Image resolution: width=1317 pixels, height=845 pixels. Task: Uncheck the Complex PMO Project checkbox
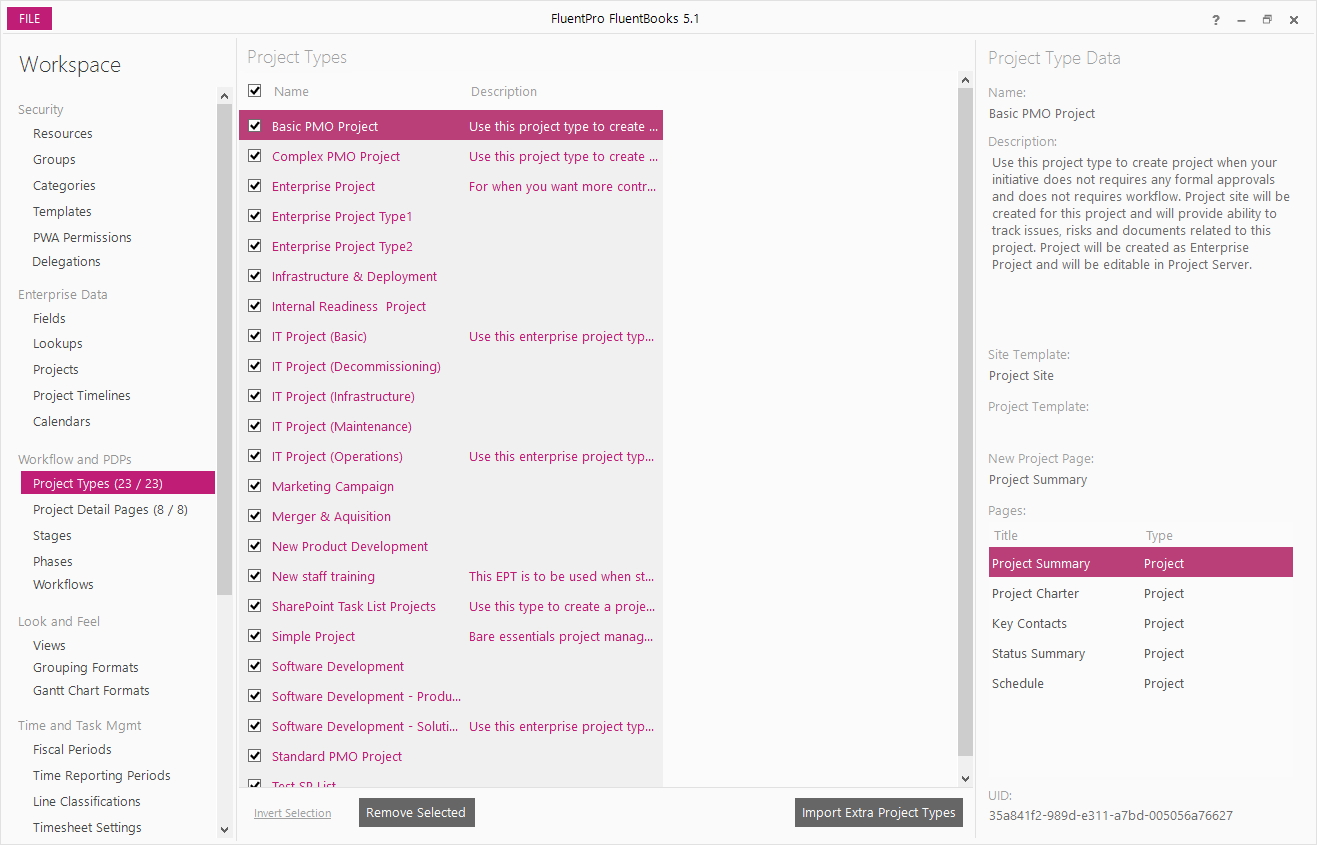pyautogui.click(x=255, y=156)
